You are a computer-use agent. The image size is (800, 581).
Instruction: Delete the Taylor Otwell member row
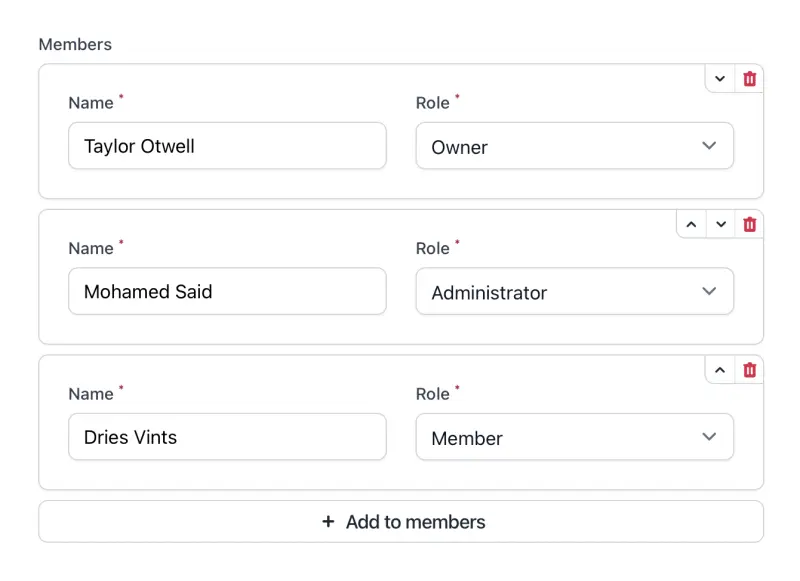tap(749, 79)
